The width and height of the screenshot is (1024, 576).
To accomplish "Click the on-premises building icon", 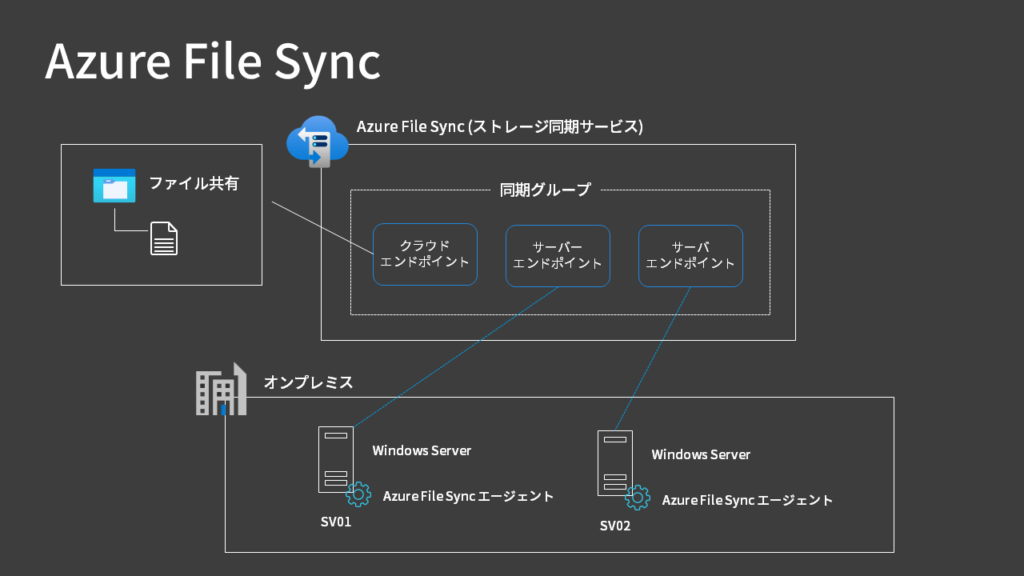I will coord(221,391).
